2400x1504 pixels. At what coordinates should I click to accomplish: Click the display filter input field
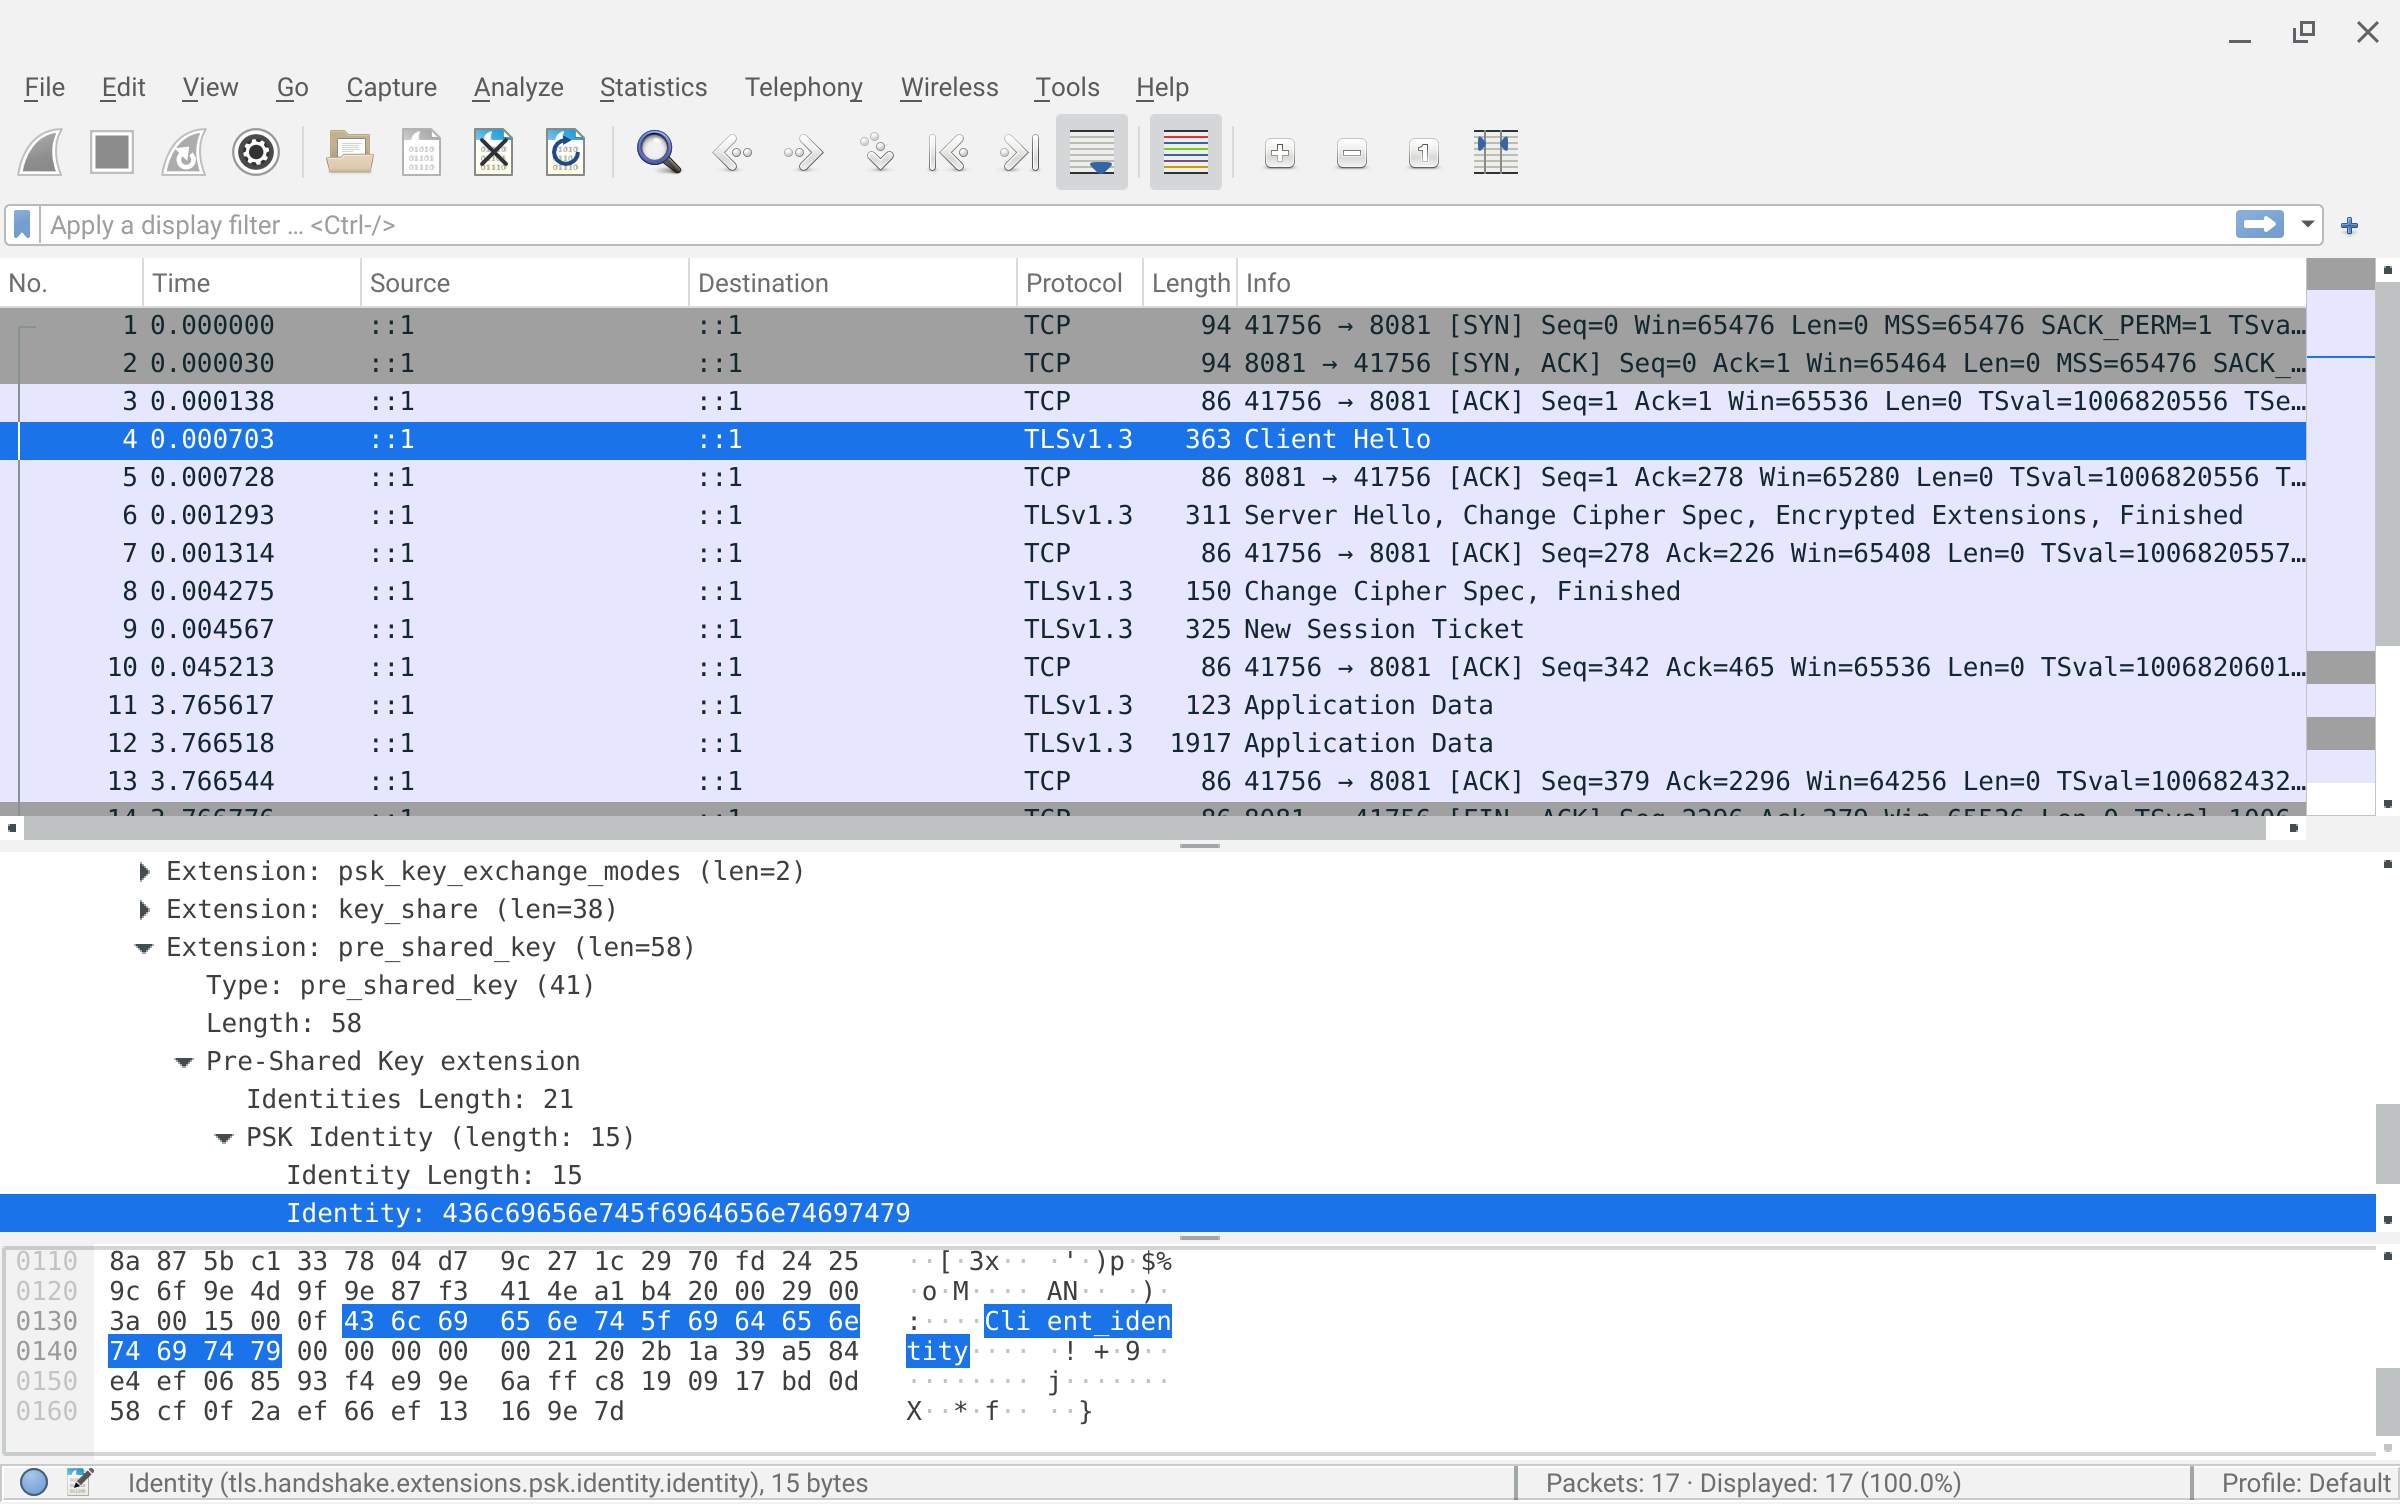tap(1100, 225)
